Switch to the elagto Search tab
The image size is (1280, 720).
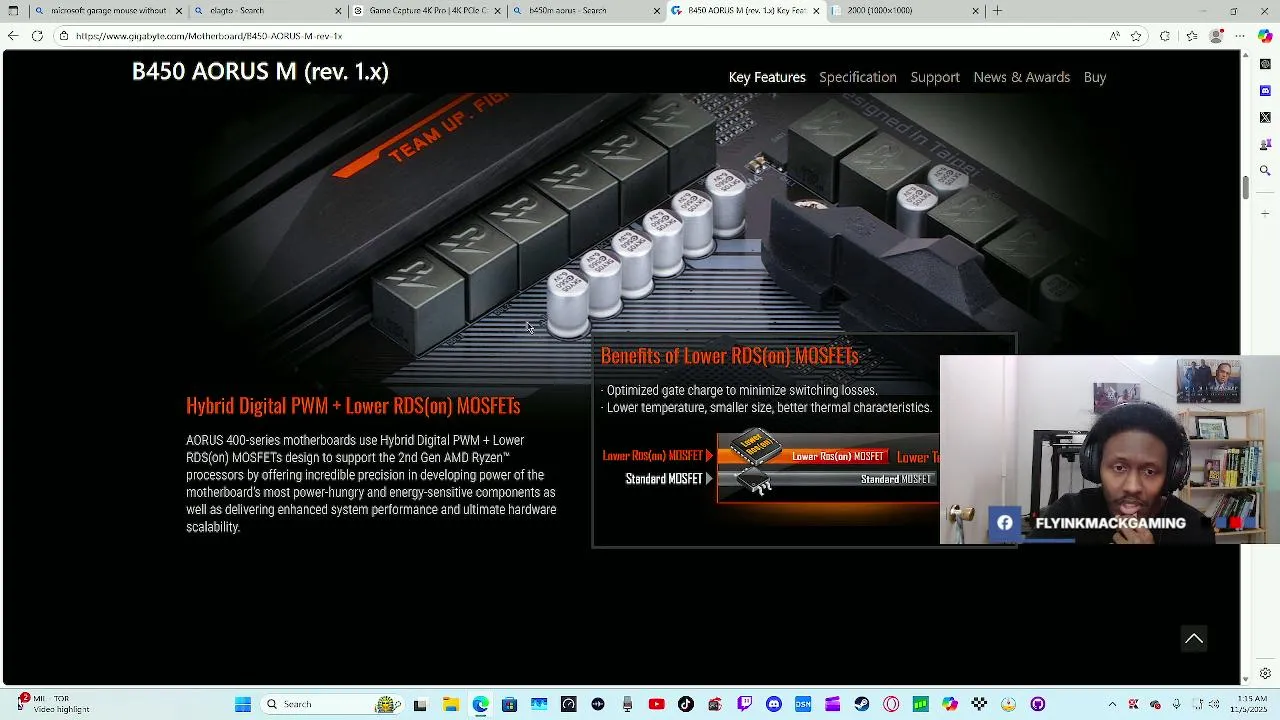click(x=267, y=11)
